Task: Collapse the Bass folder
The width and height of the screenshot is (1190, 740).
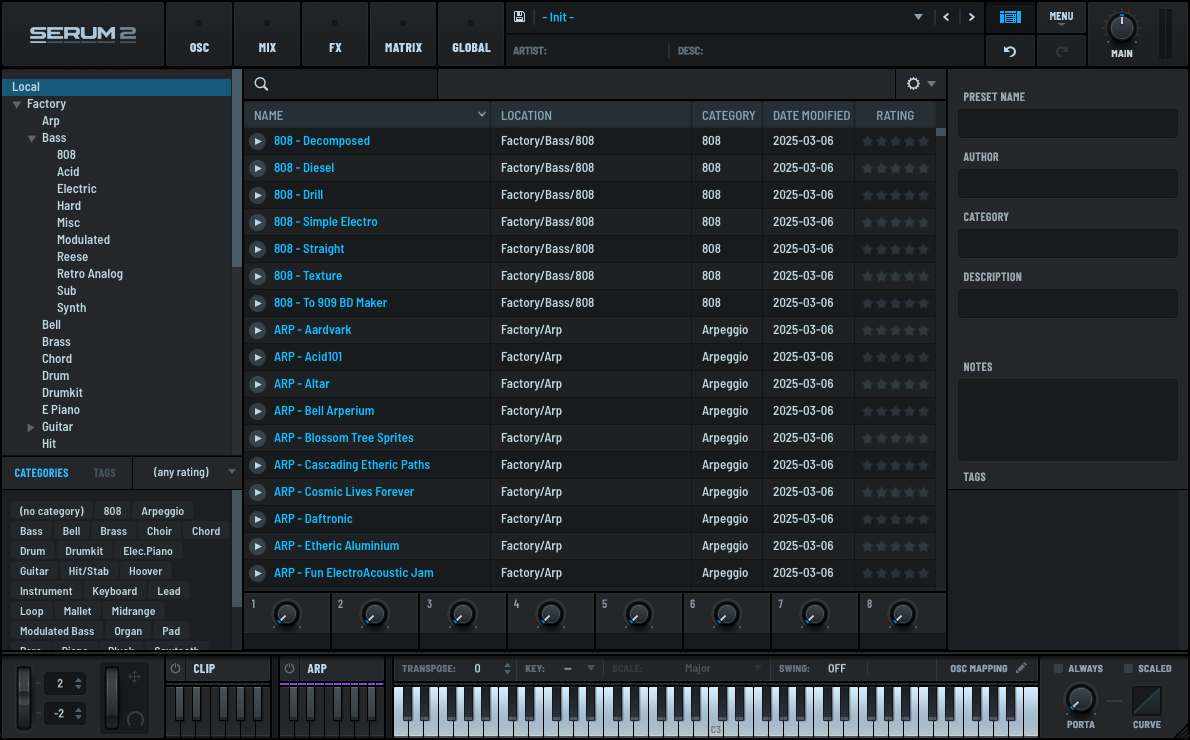Action: pyautogui.click(x=32, y=138)
